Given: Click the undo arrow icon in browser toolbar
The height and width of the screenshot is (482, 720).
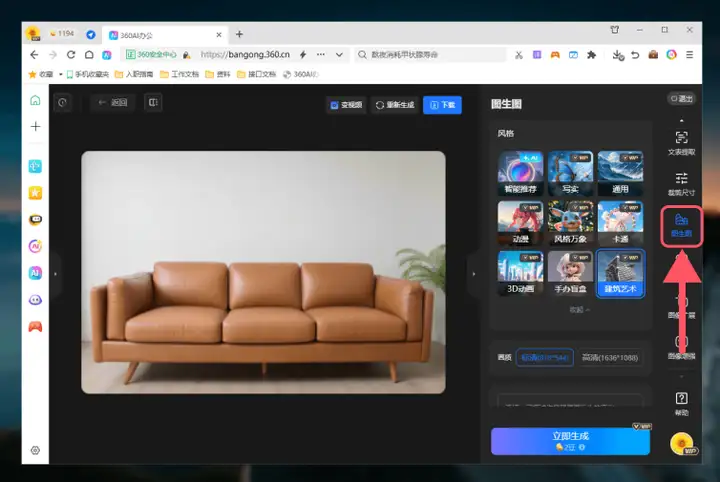Looking at the screenshot, I should coord(635,55).
